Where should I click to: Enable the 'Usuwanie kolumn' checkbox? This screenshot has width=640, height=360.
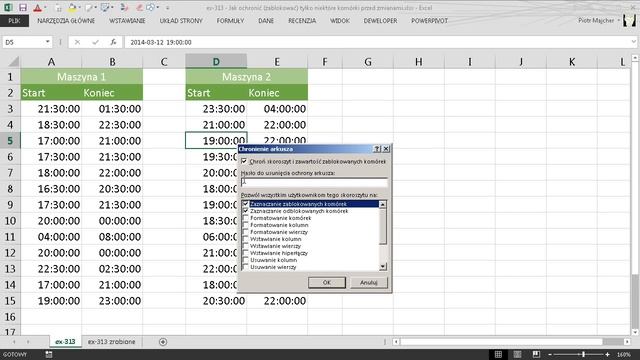point(245,260)
